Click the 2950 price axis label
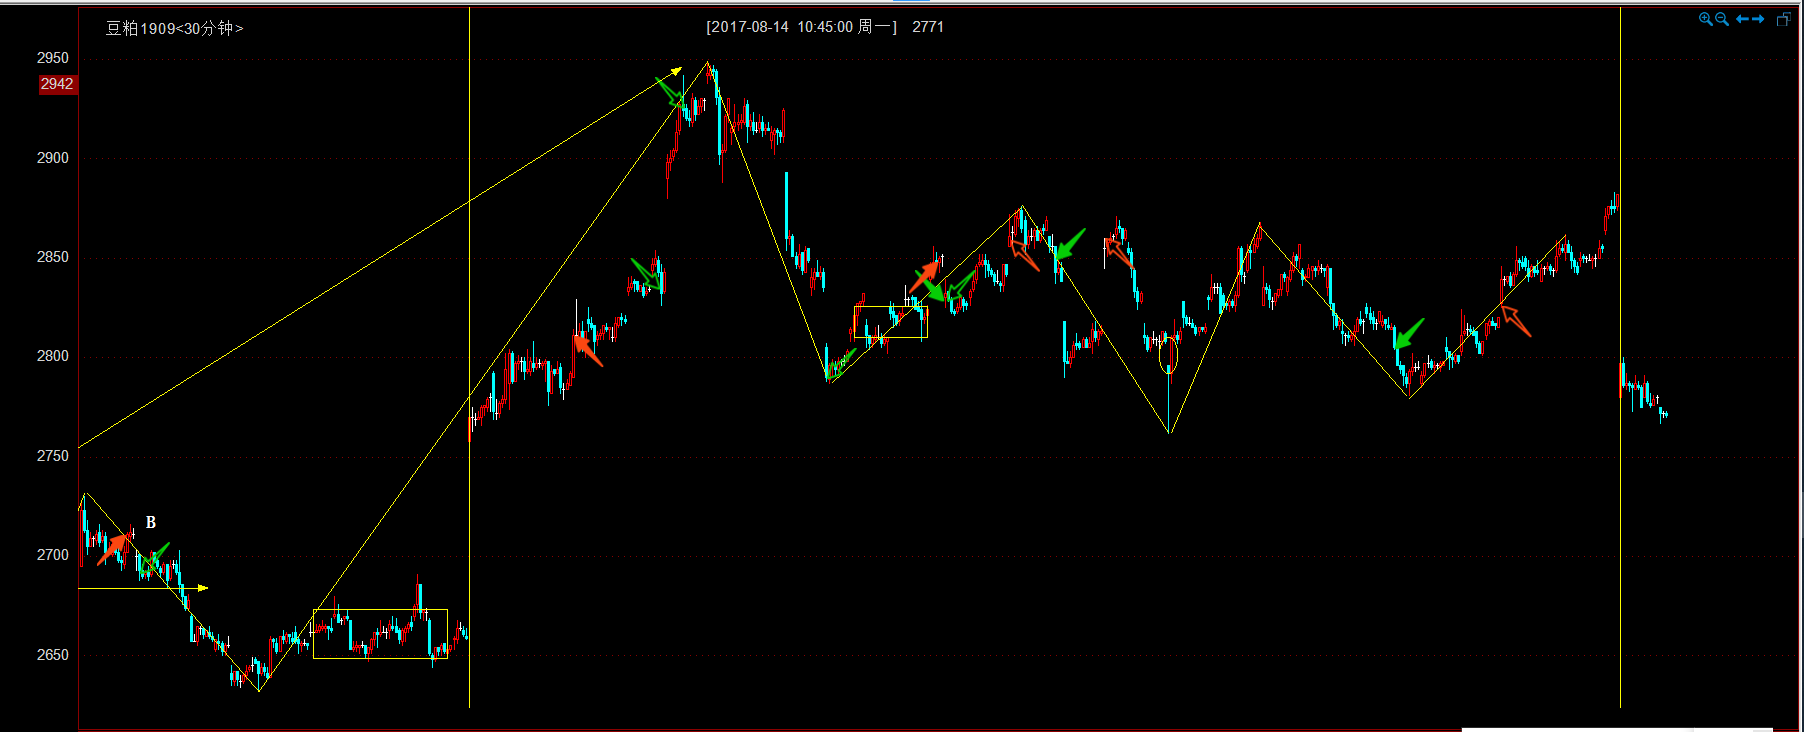Image resolution: width=1804 pixels, height=732 pixels. coord(53,58)
